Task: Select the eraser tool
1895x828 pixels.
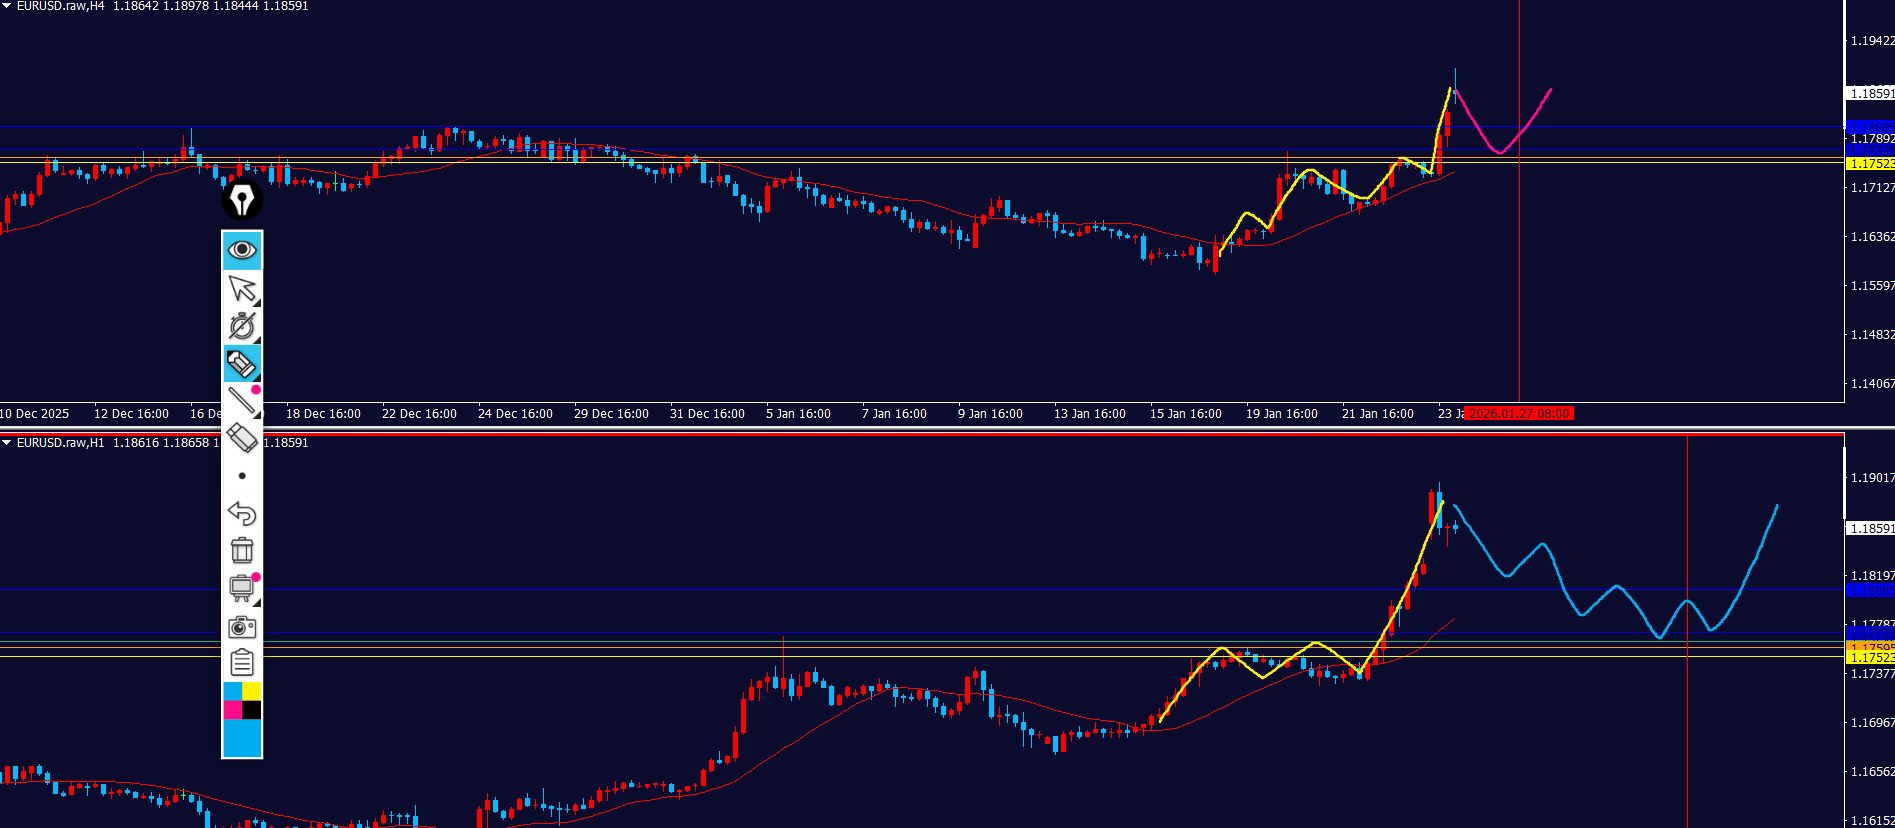Action: click(x=242, y=438)
